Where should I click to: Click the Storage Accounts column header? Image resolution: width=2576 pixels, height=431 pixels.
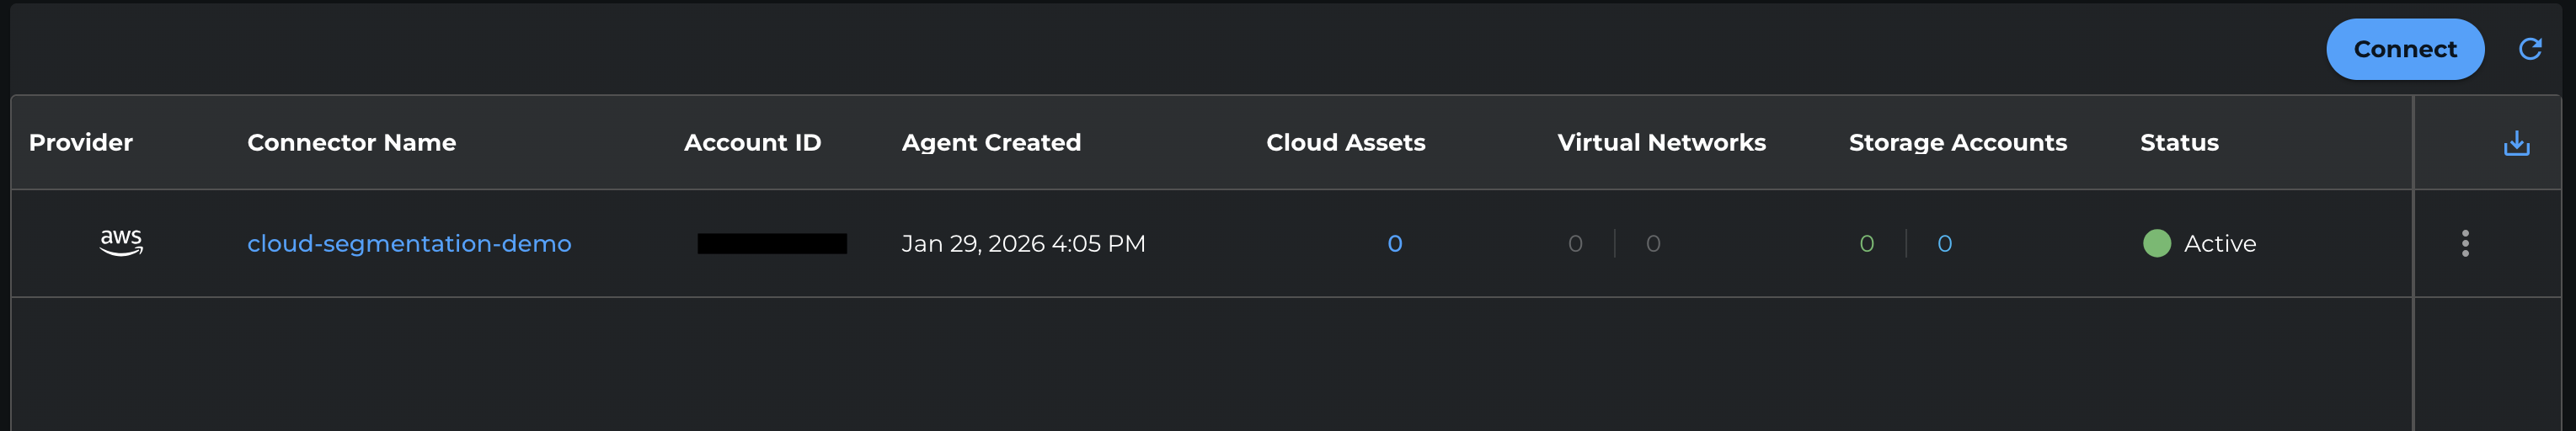click(x=1957, y=143)
